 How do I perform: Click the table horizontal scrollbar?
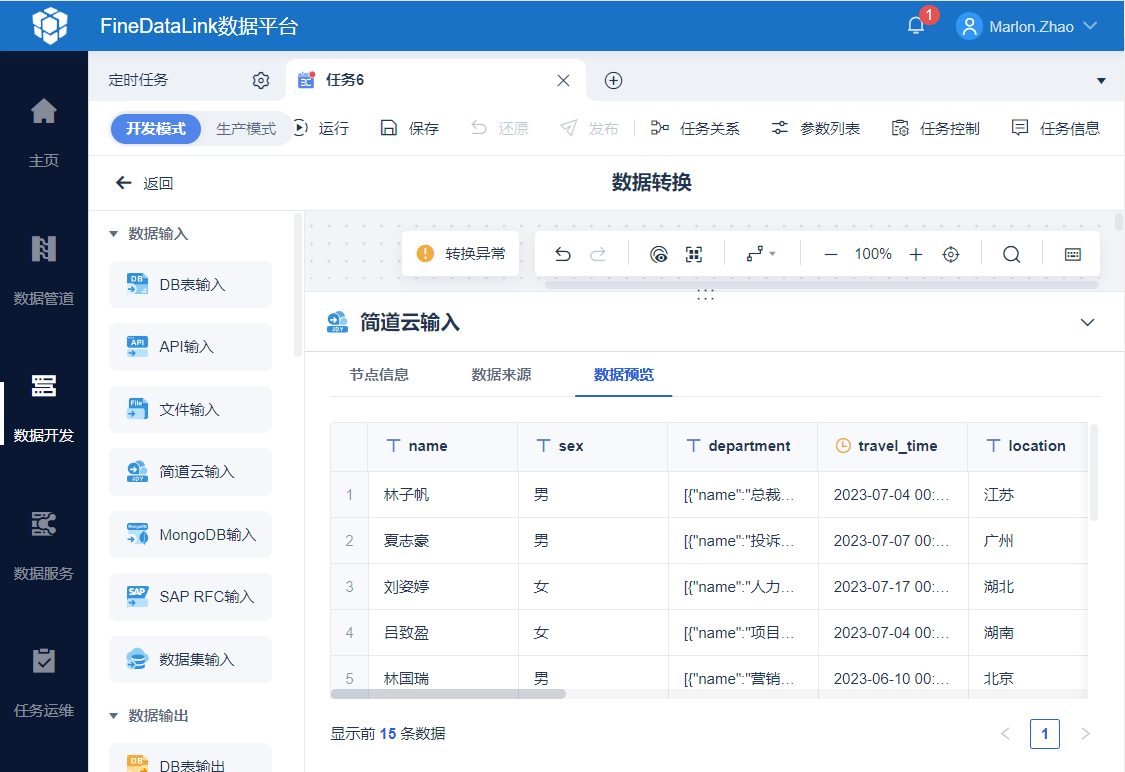(448, 694)
